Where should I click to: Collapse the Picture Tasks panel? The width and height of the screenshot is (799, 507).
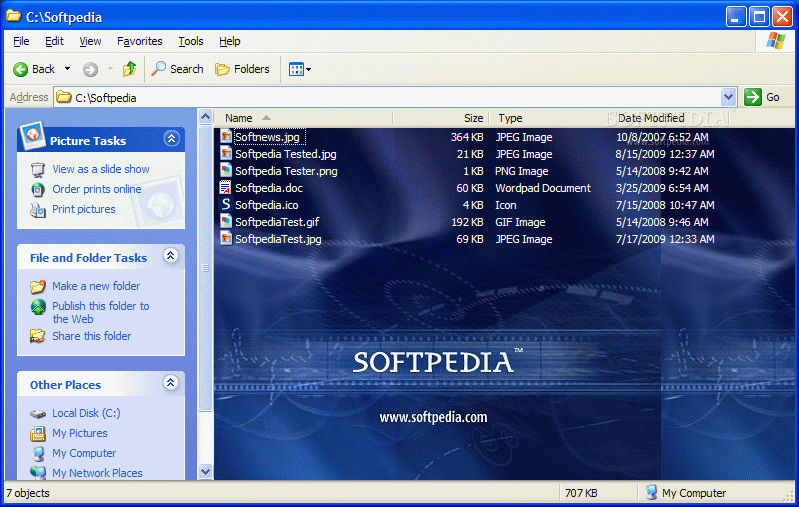click(171, 139)
